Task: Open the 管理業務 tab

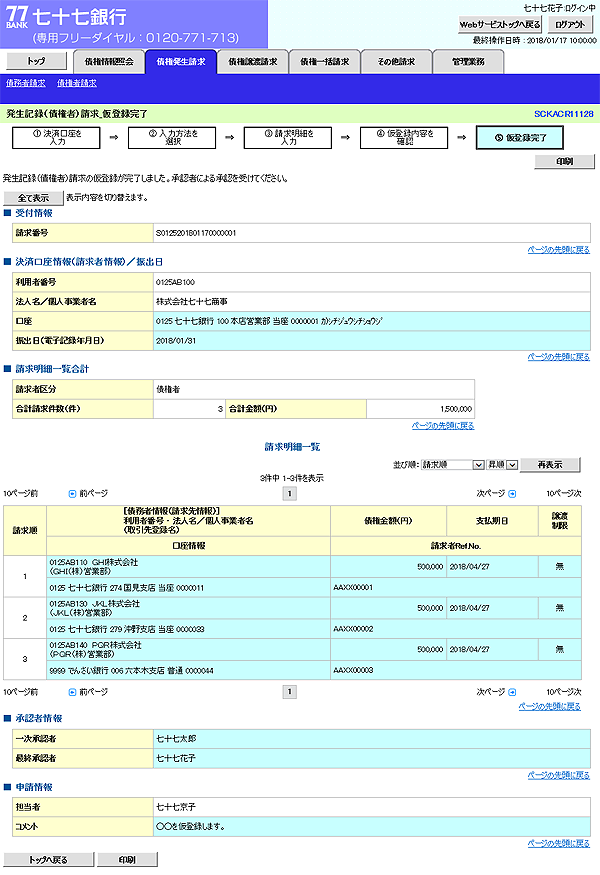Action: [x=468, y=61]
